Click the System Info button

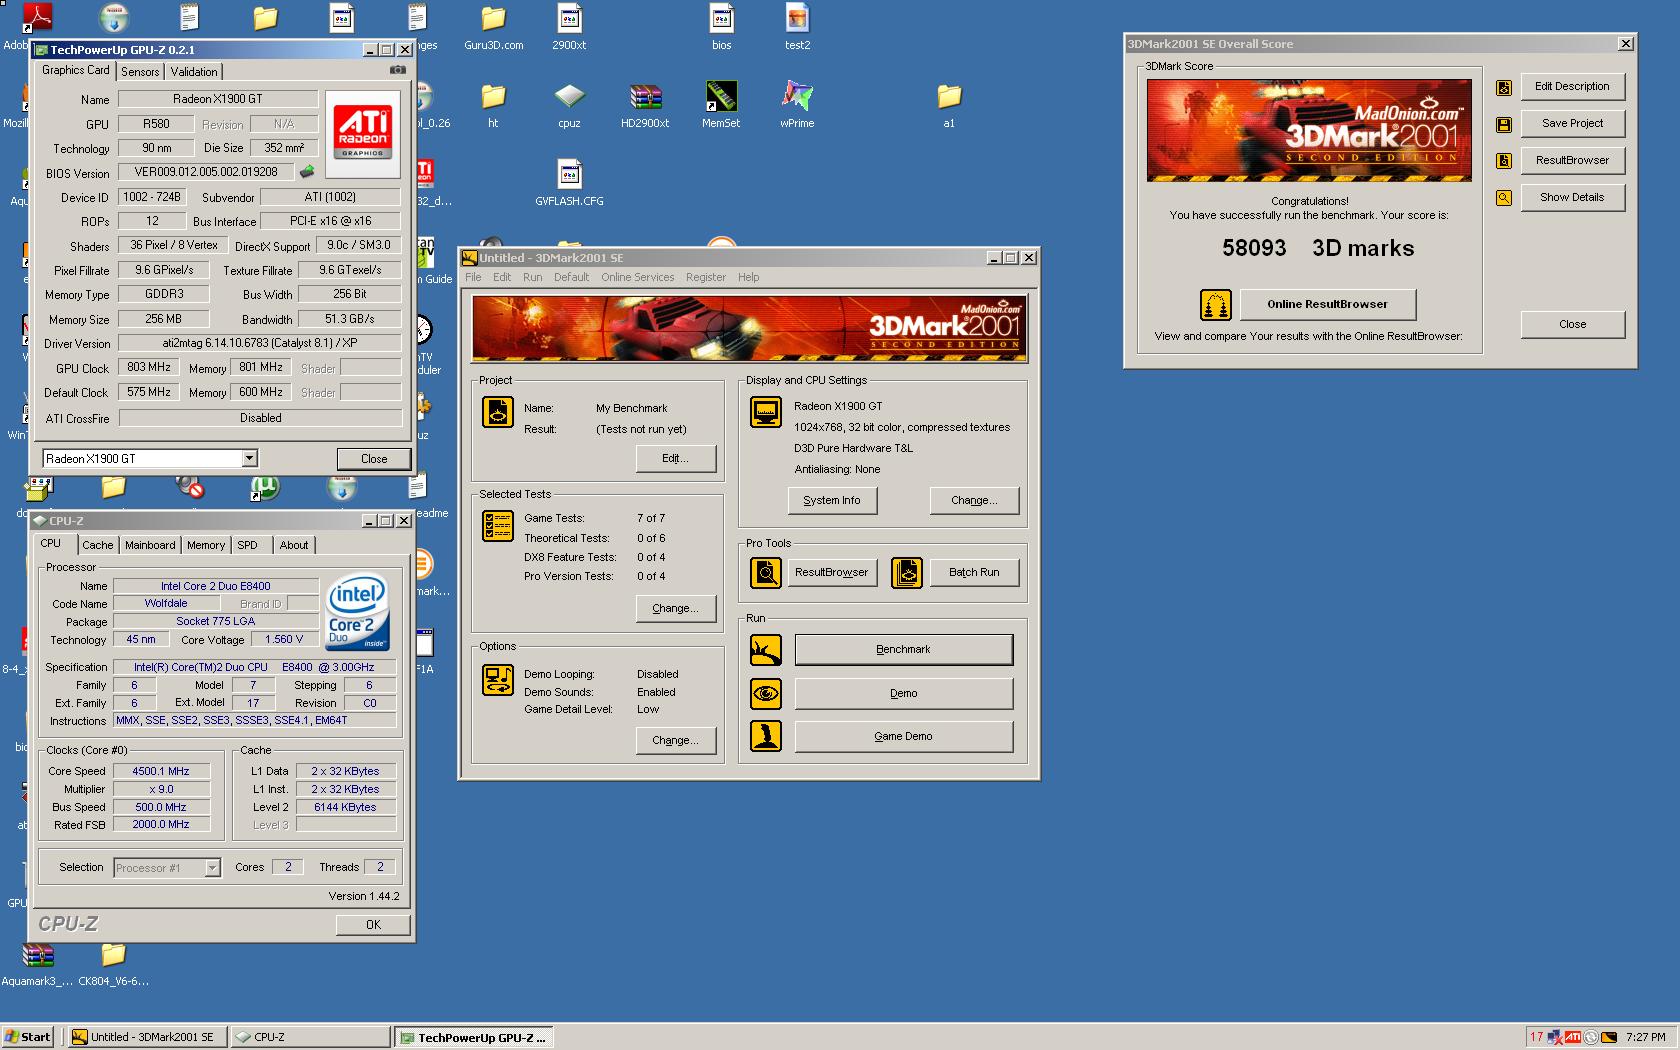pyautogui.click(x=832, y=500)
